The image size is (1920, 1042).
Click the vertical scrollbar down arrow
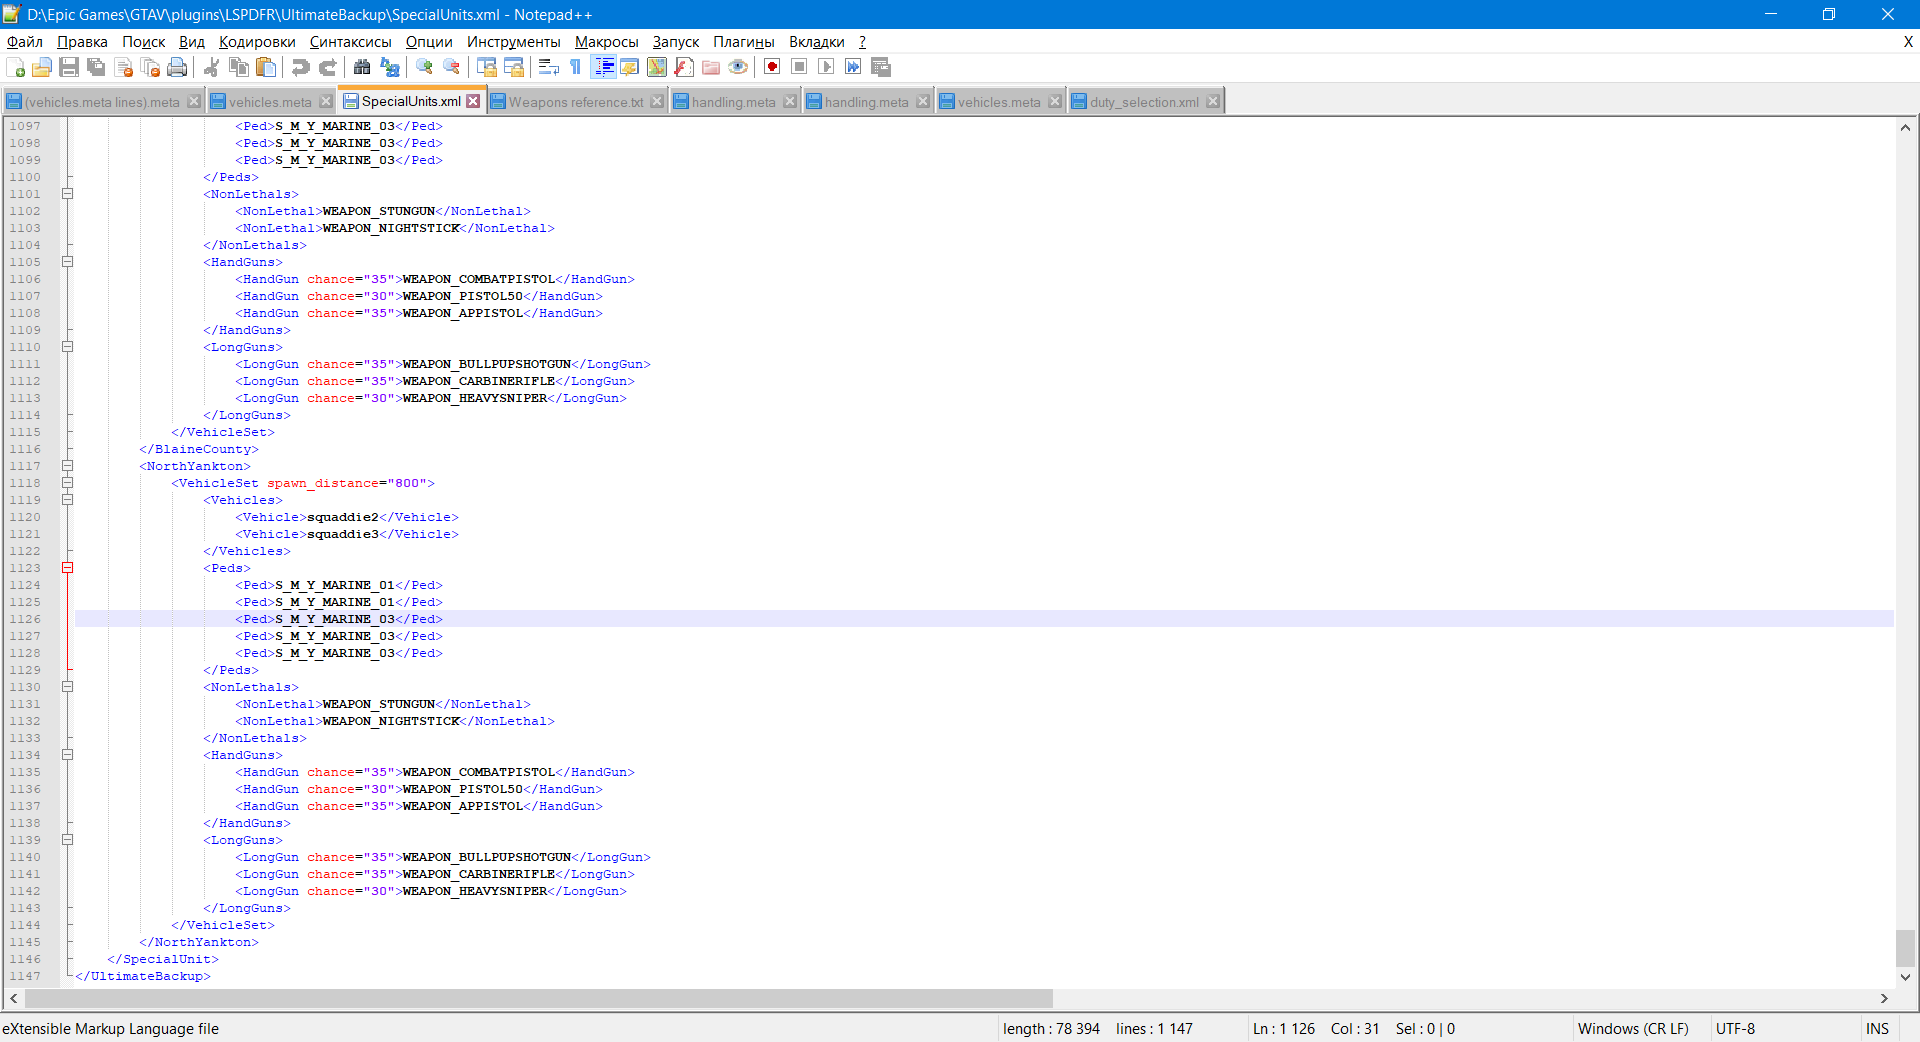(x=1905, y=977)
